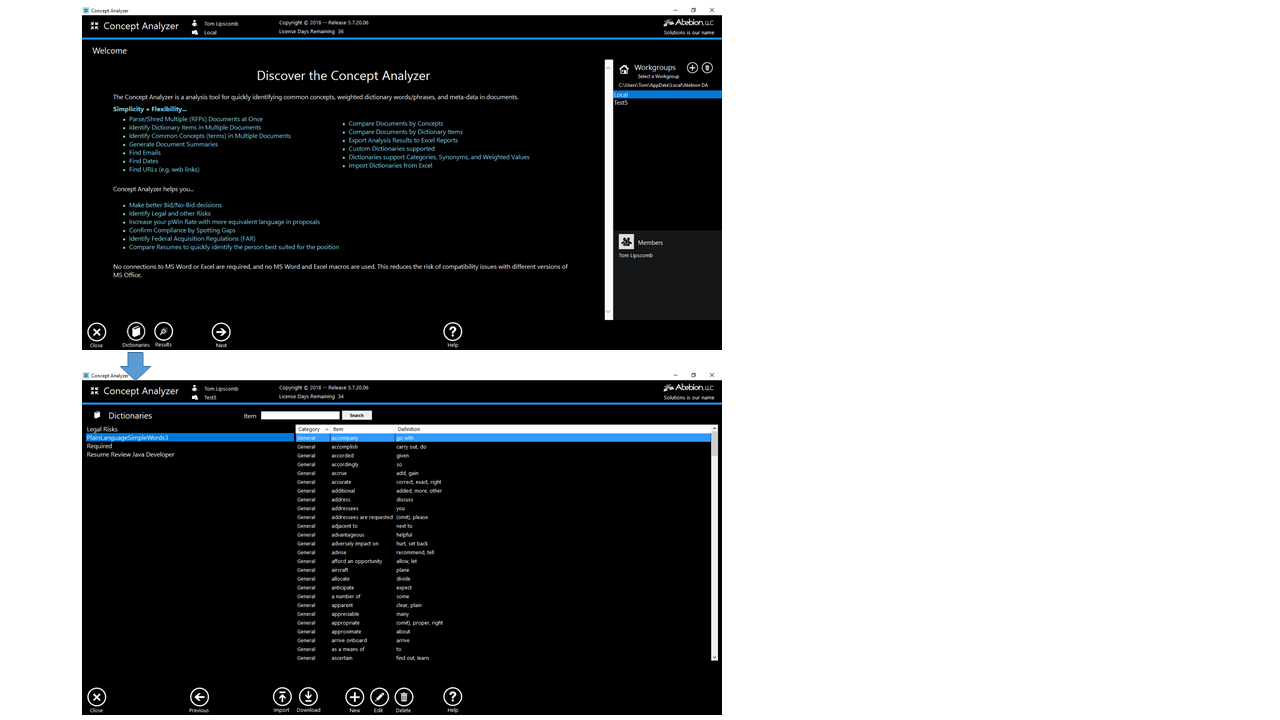Click the Abebion LLC logo in Welcome window
Image resolution: width=1280 pixels, height=720 pixels.
click(689, 23)
